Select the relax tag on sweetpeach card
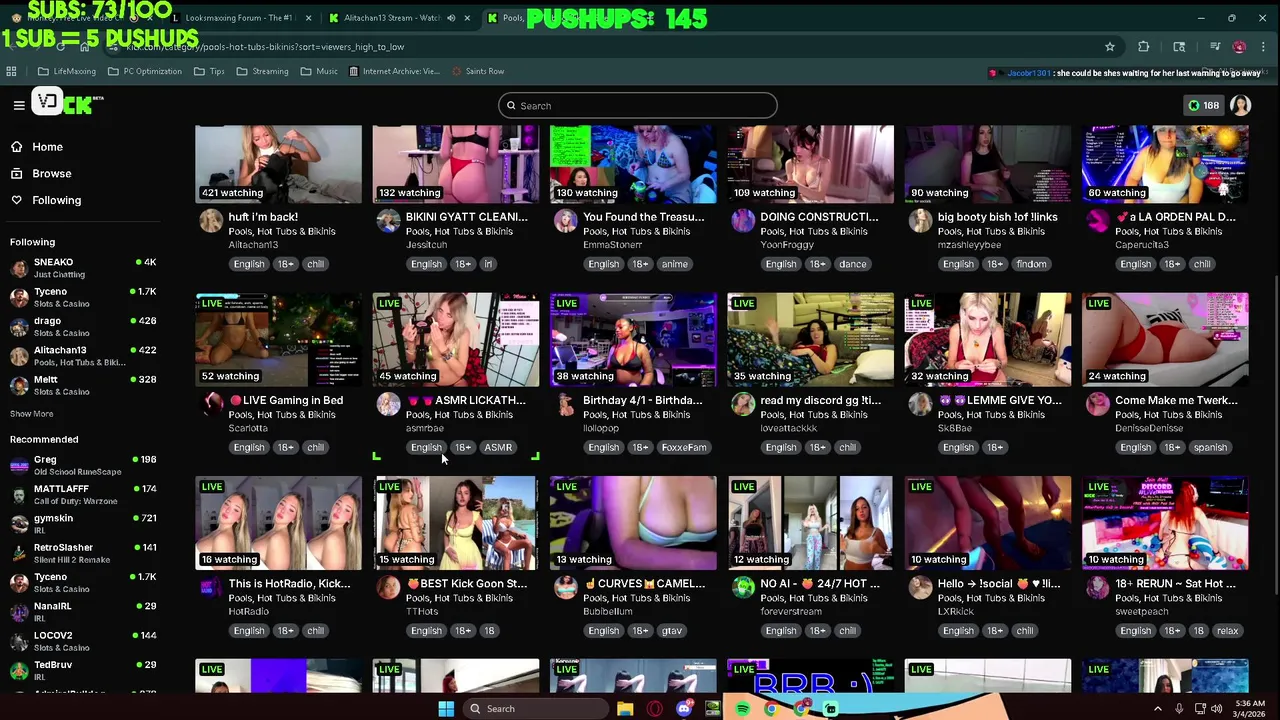The width and height of the screenshot is (1280, 720). click(1227, 631)
